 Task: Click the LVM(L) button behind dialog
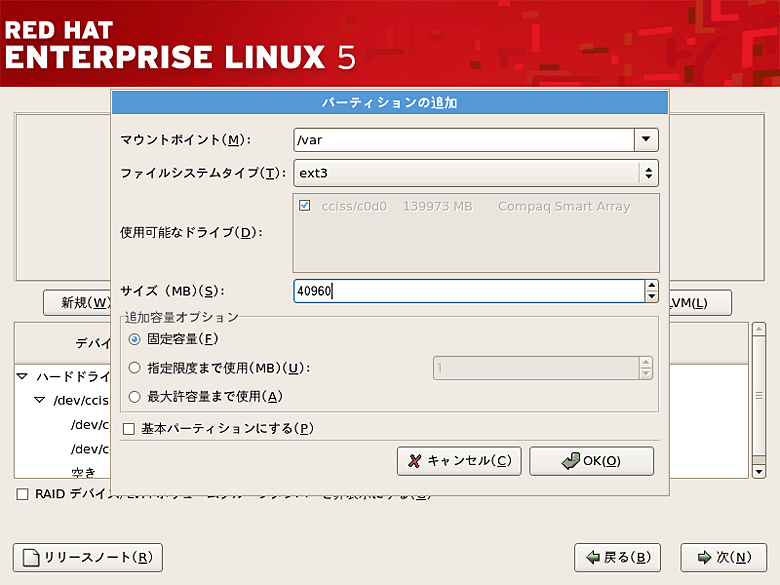(700, 302)
